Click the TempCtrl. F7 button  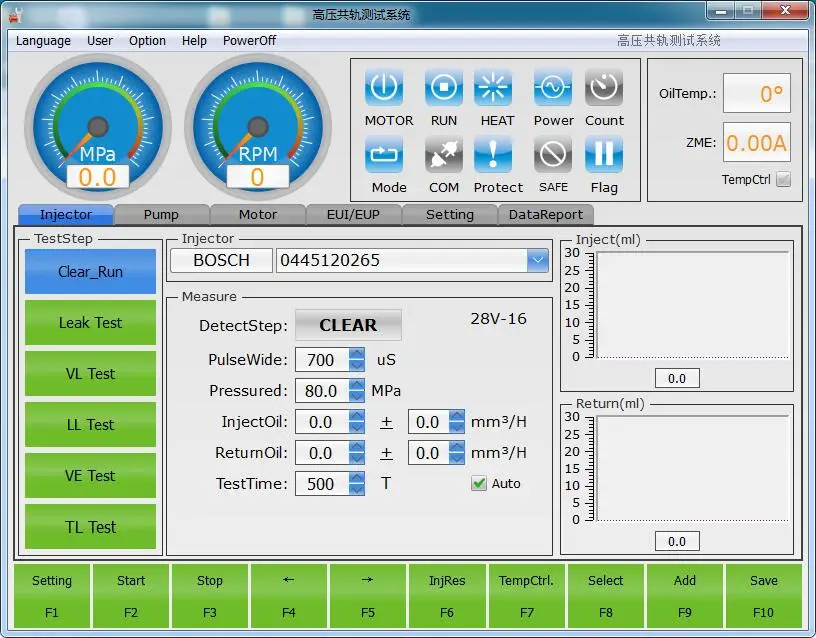526,596
